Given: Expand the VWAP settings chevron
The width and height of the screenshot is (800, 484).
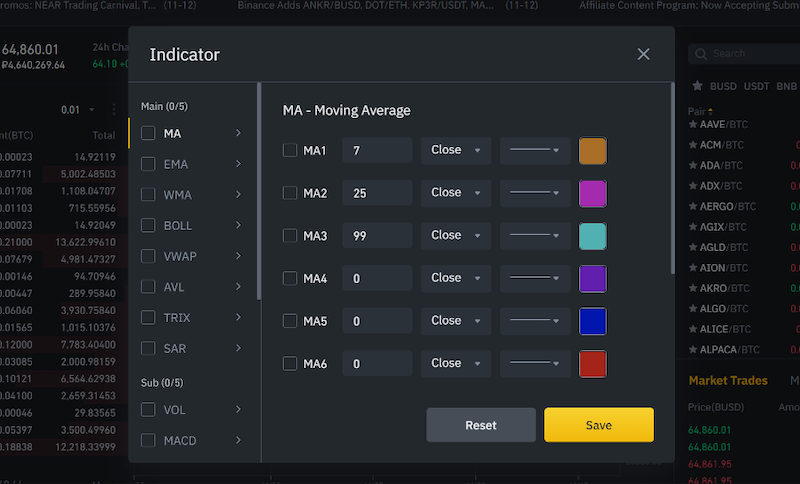Looking at the screenshot, I should click(238, 256).
